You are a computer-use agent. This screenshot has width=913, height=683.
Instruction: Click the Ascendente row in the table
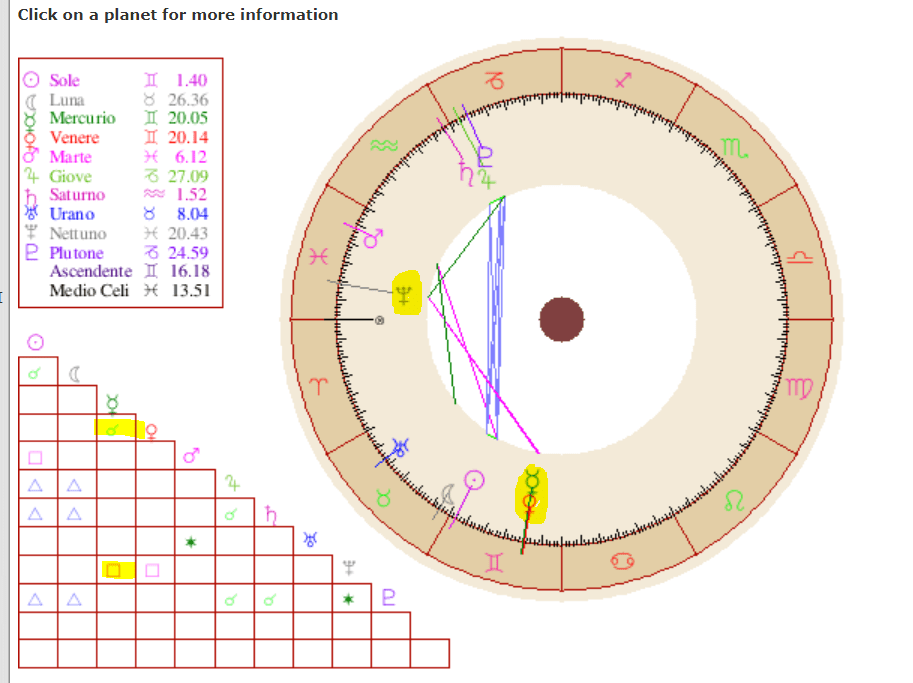point(90,271)
